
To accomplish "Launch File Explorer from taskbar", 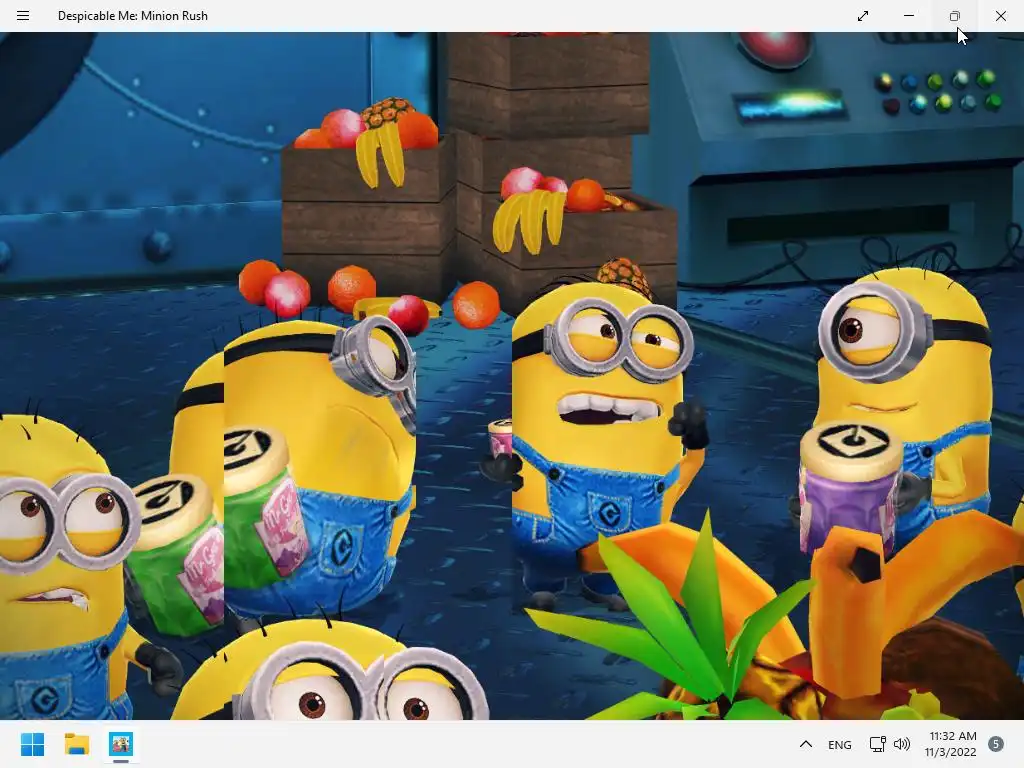I will [76, 744].
